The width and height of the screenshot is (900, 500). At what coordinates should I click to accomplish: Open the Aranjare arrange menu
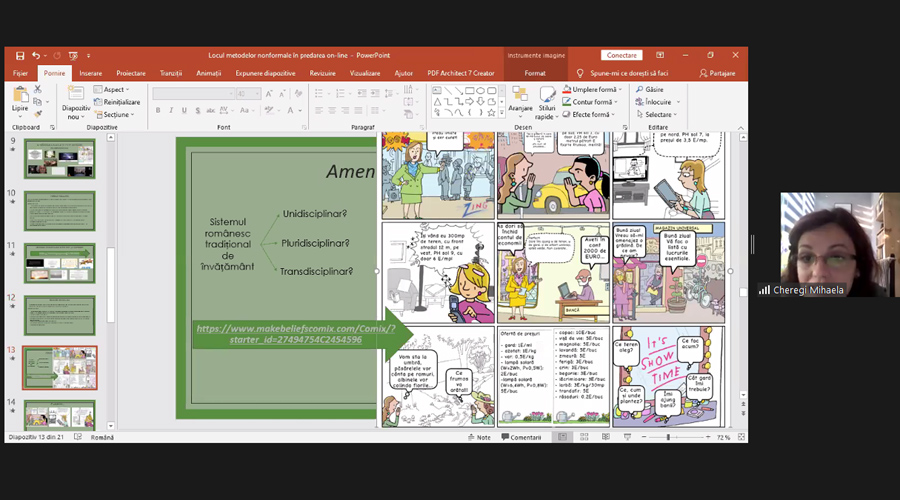pos(521,102)
